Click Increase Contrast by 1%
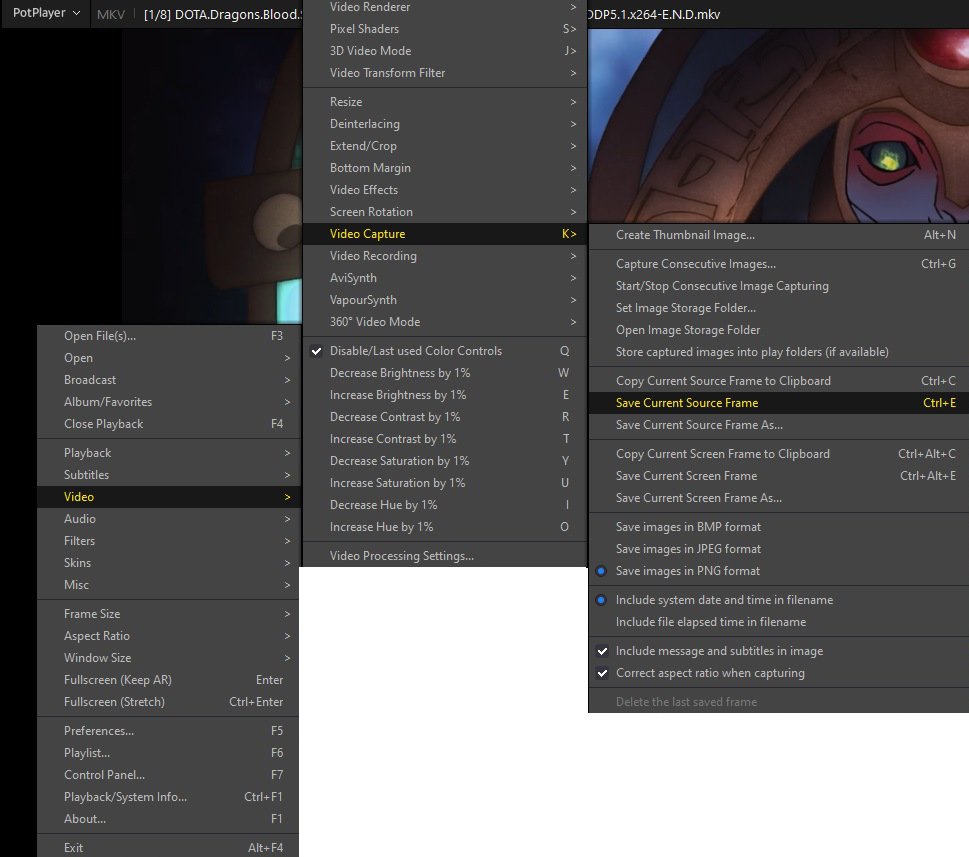 point(444,439)
